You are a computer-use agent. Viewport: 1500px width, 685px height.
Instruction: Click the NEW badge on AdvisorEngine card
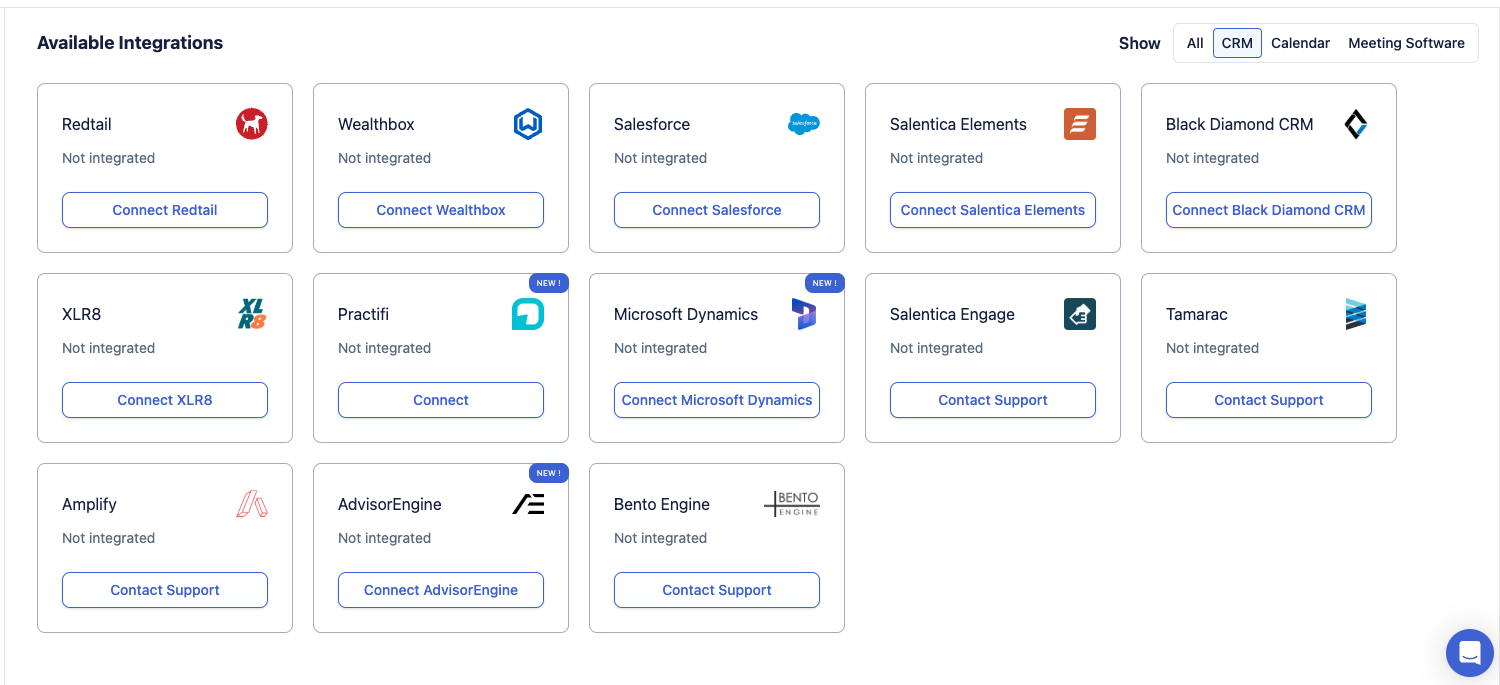(548, 473)
